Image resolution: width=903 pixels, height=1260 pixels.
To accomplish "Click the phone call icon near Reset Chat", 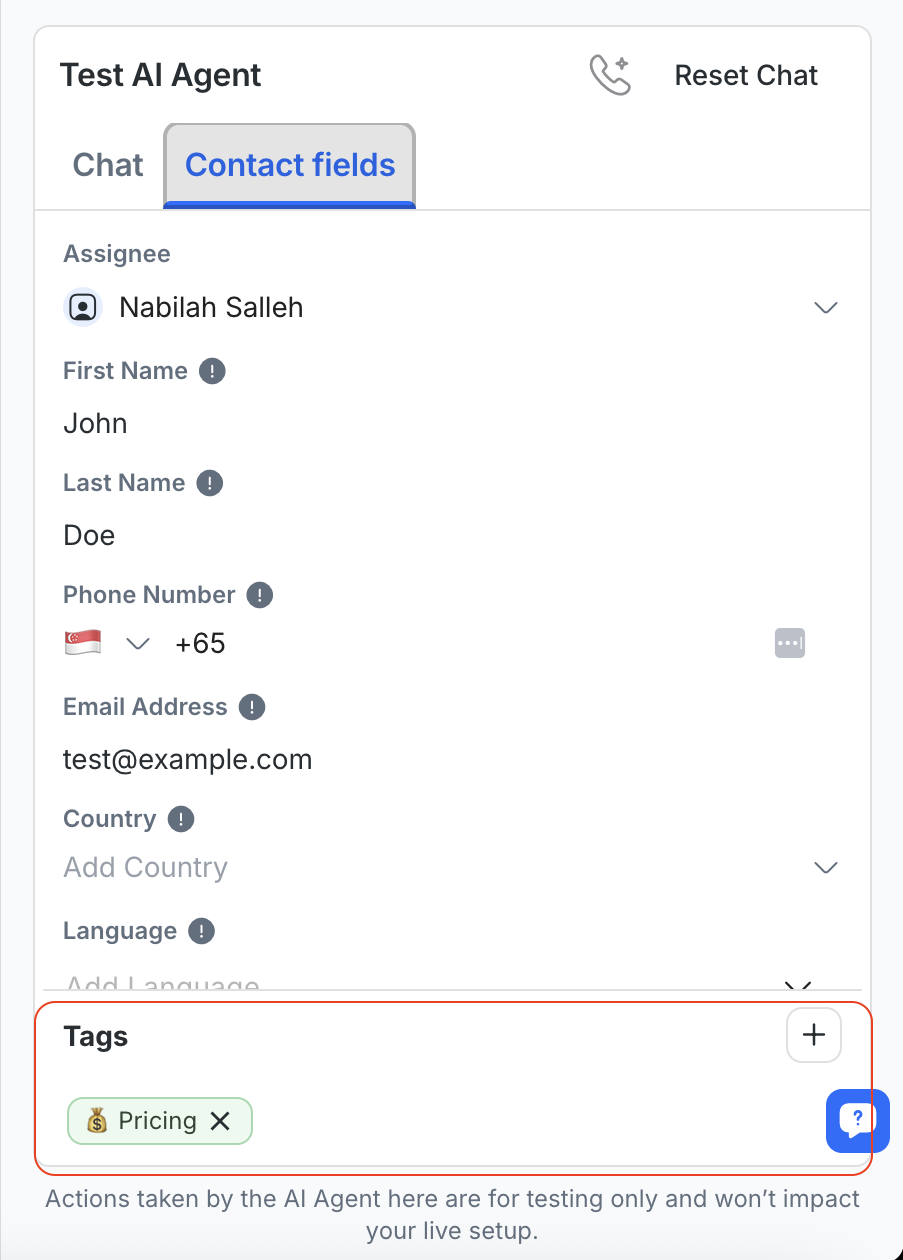I will coord(610,75).
